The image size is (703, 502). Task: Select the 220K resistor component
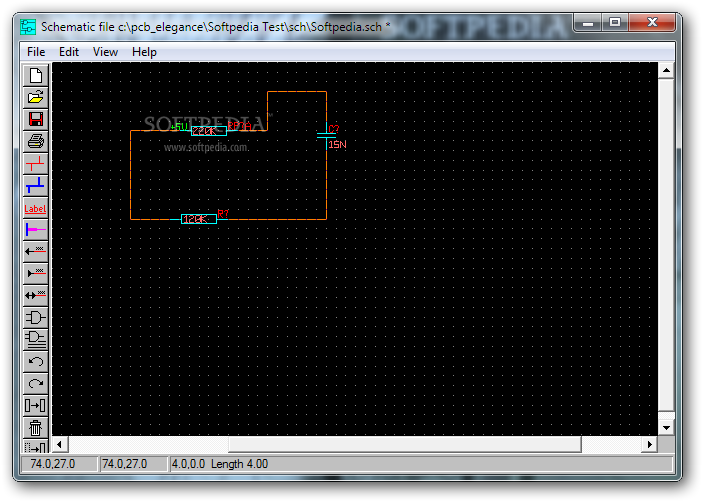208,131
